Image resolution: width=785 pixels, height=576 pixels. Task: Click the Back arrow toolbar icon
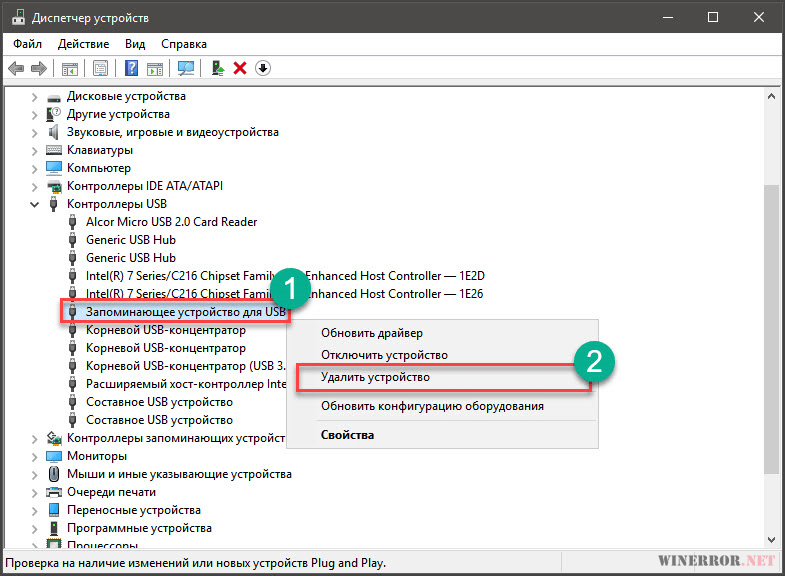click(16, 68)
